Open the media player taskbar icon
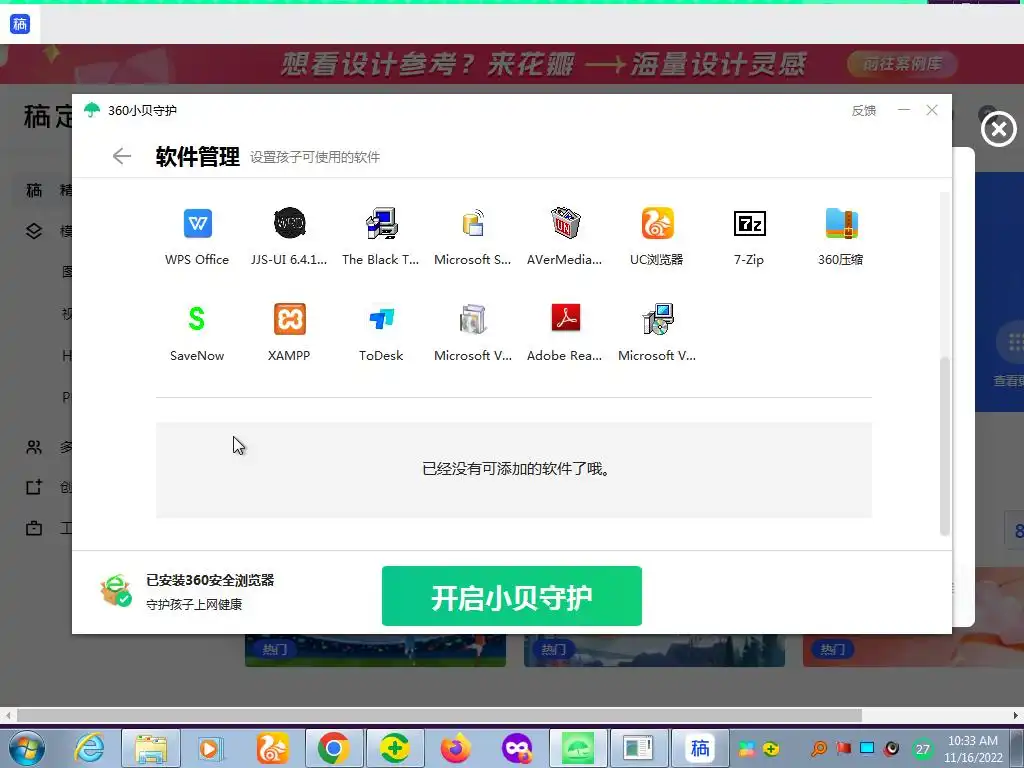Screen dimensions: 1024x768 click(210, 748)
